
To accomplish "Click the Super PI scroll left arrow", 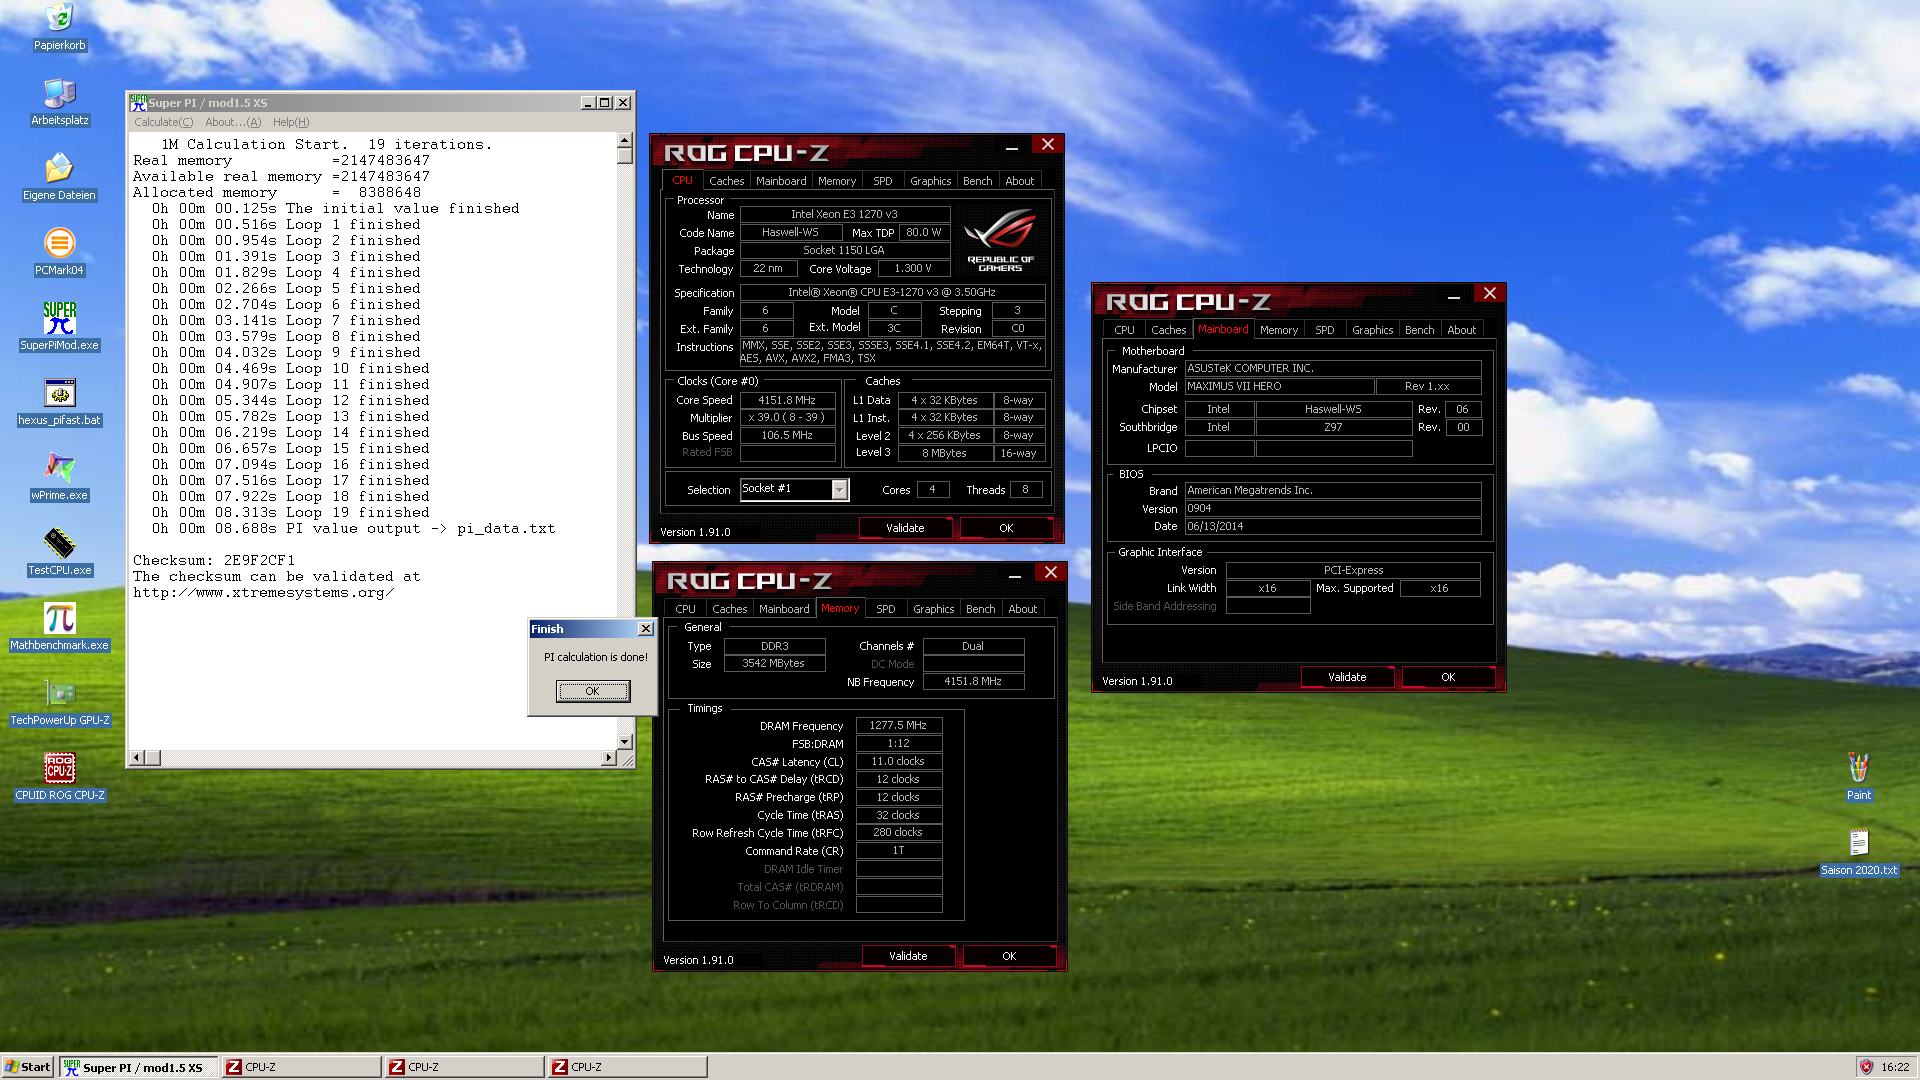I will (137, 758).
